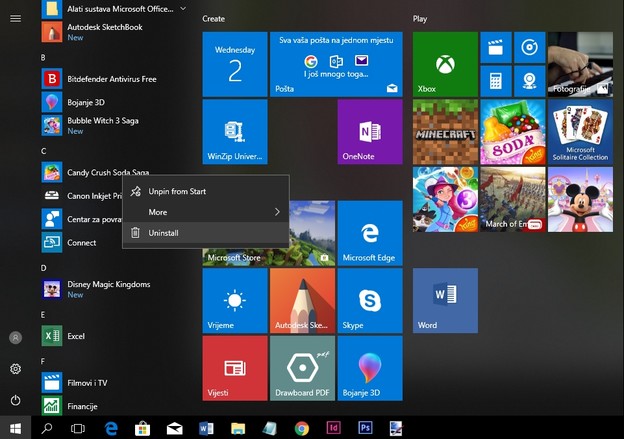Open the More submenu entry
Screen dimensions: 624x439
pyautogui.click(x=206, y=212)
